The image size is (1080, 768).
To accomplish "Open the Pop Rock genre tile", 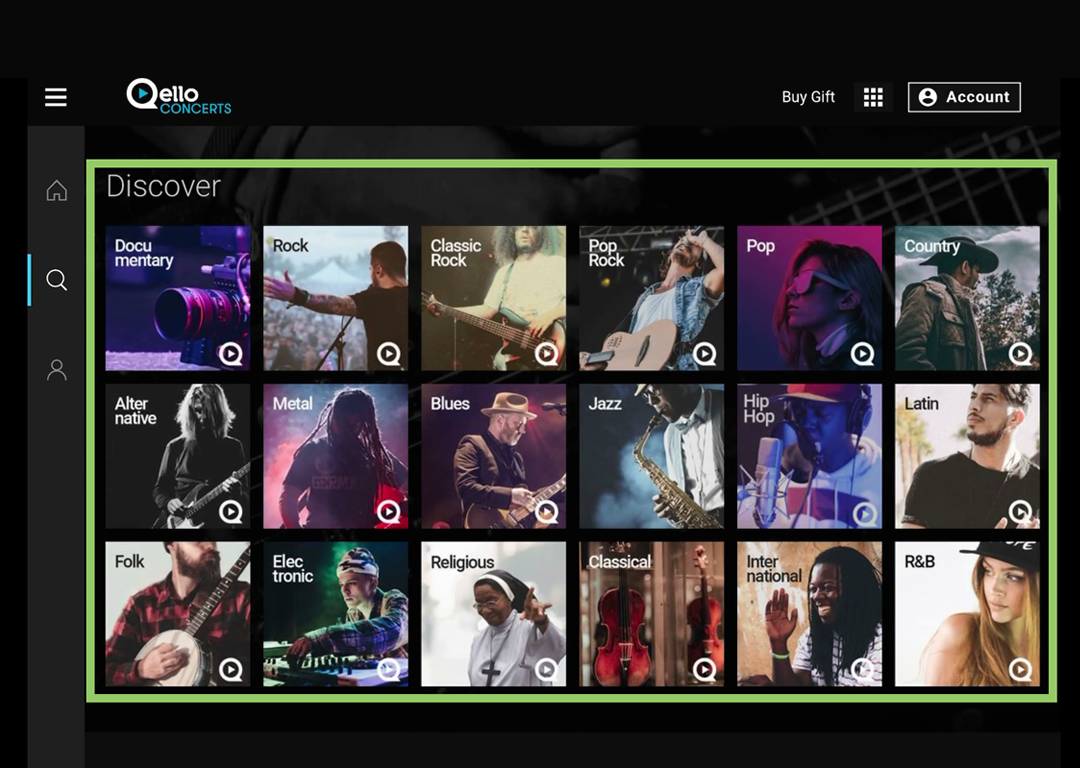I will (652, 298).
